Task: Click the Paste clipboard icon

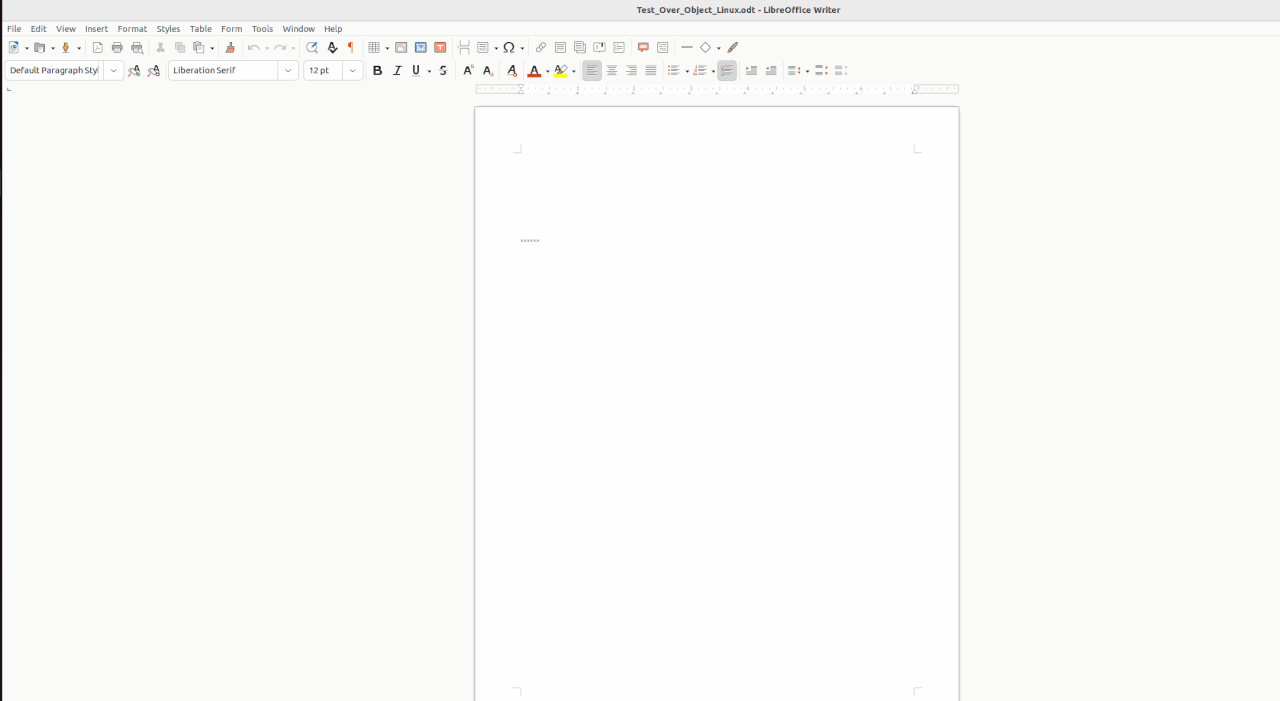Action: (200, 47)
